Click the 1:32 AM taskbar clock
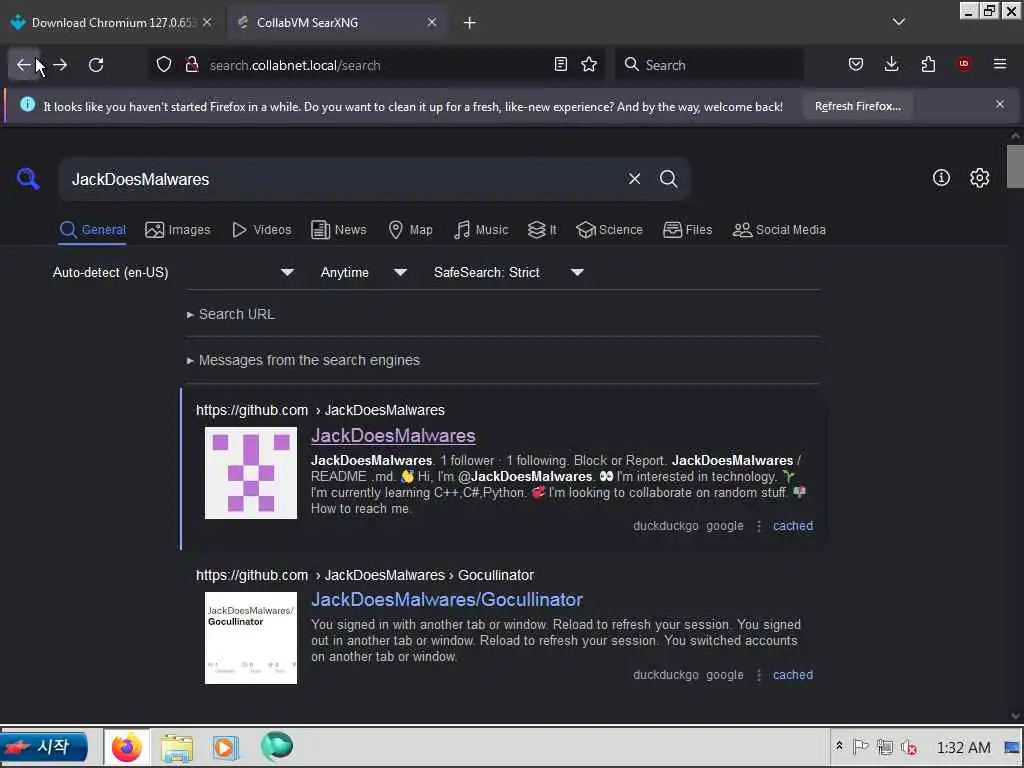1024x768 pixels. pyautogui.click(x=963, y=747)
